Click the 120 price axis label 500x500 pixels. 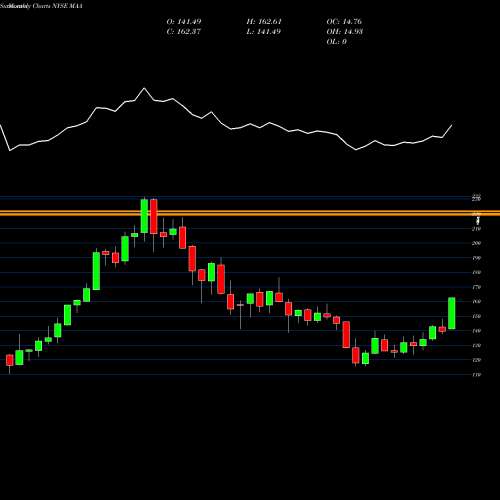(476, 360)
